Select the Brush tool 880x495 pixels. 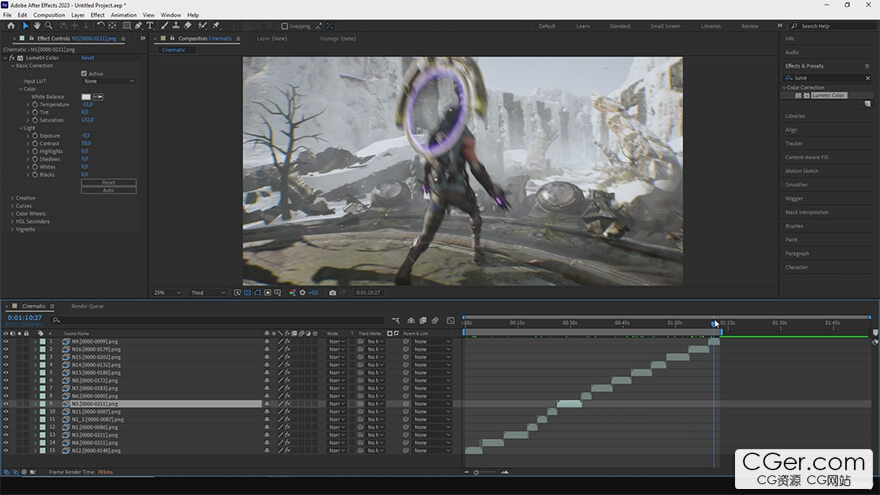164,26
